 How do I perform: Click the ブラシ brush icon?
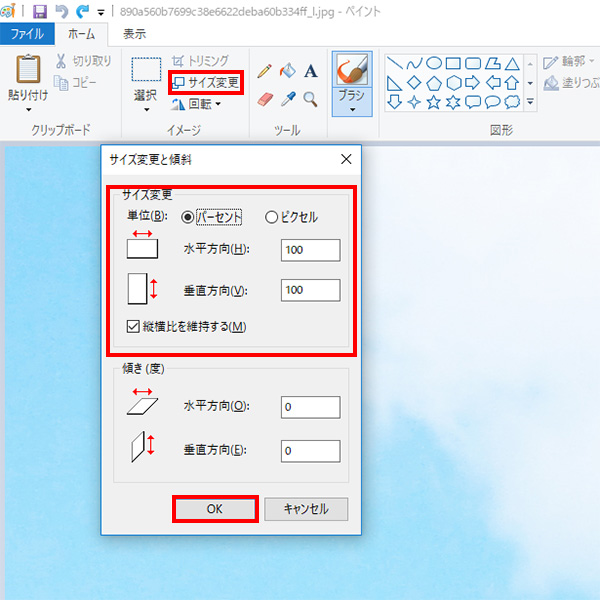coord(352,69)
